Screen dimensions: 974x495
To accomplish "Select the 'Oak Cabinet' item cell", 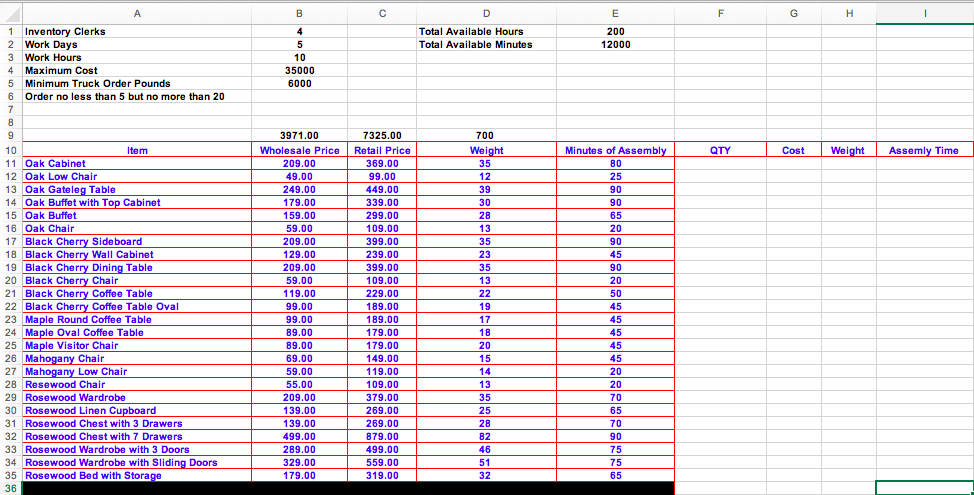I will point(137,163).
